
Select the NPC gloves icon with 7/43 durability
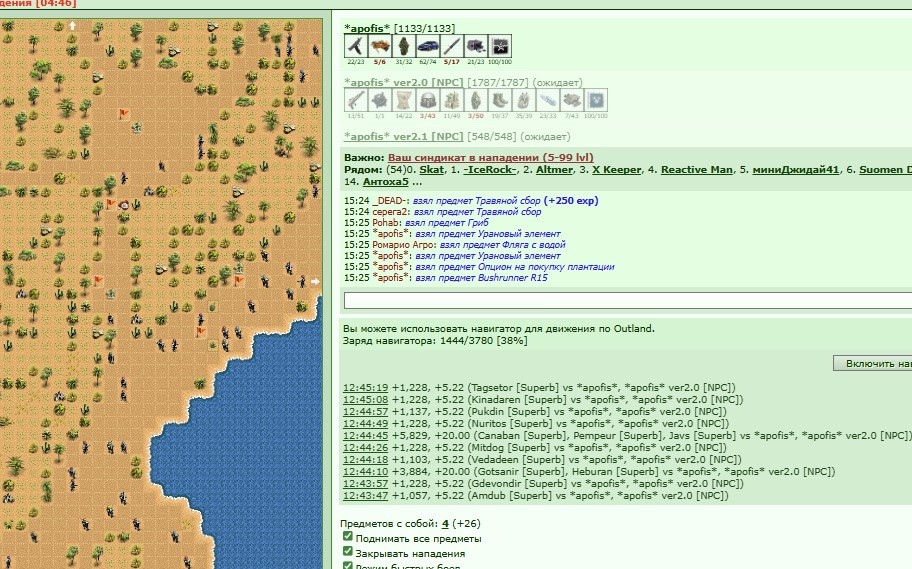pyautogui.click(x=572, y=100)
